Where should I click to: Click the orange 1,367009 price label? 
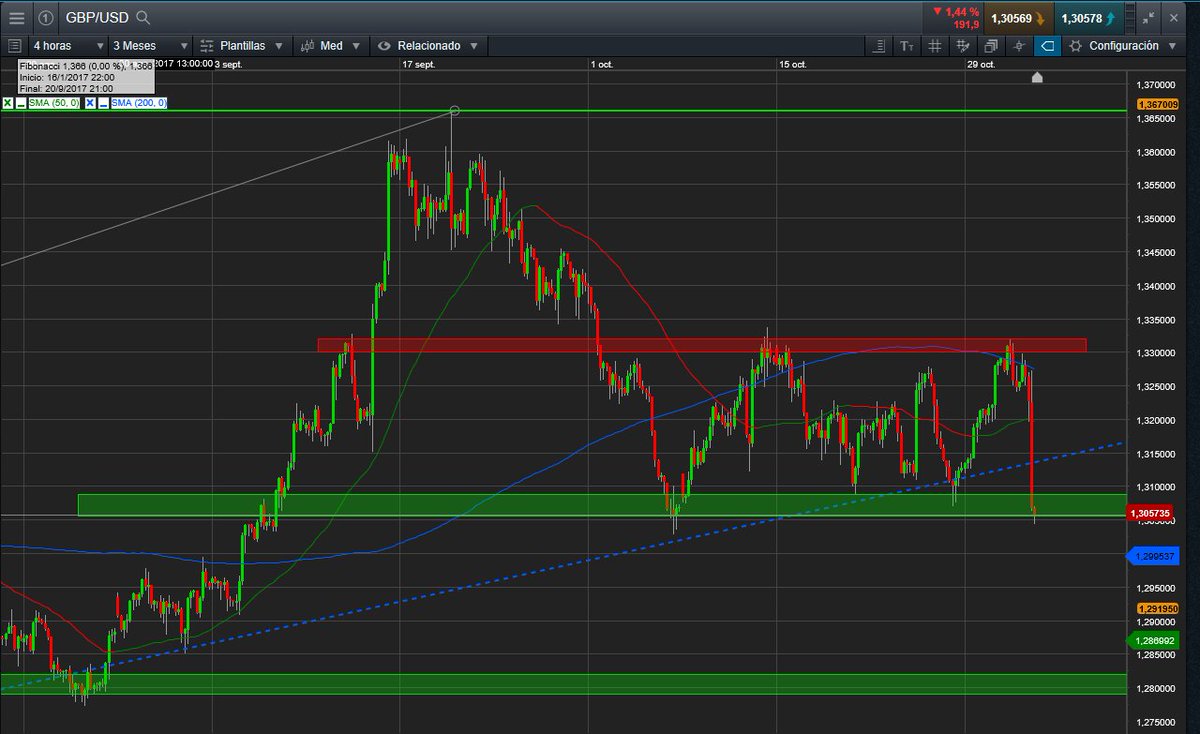[1156, 104]
